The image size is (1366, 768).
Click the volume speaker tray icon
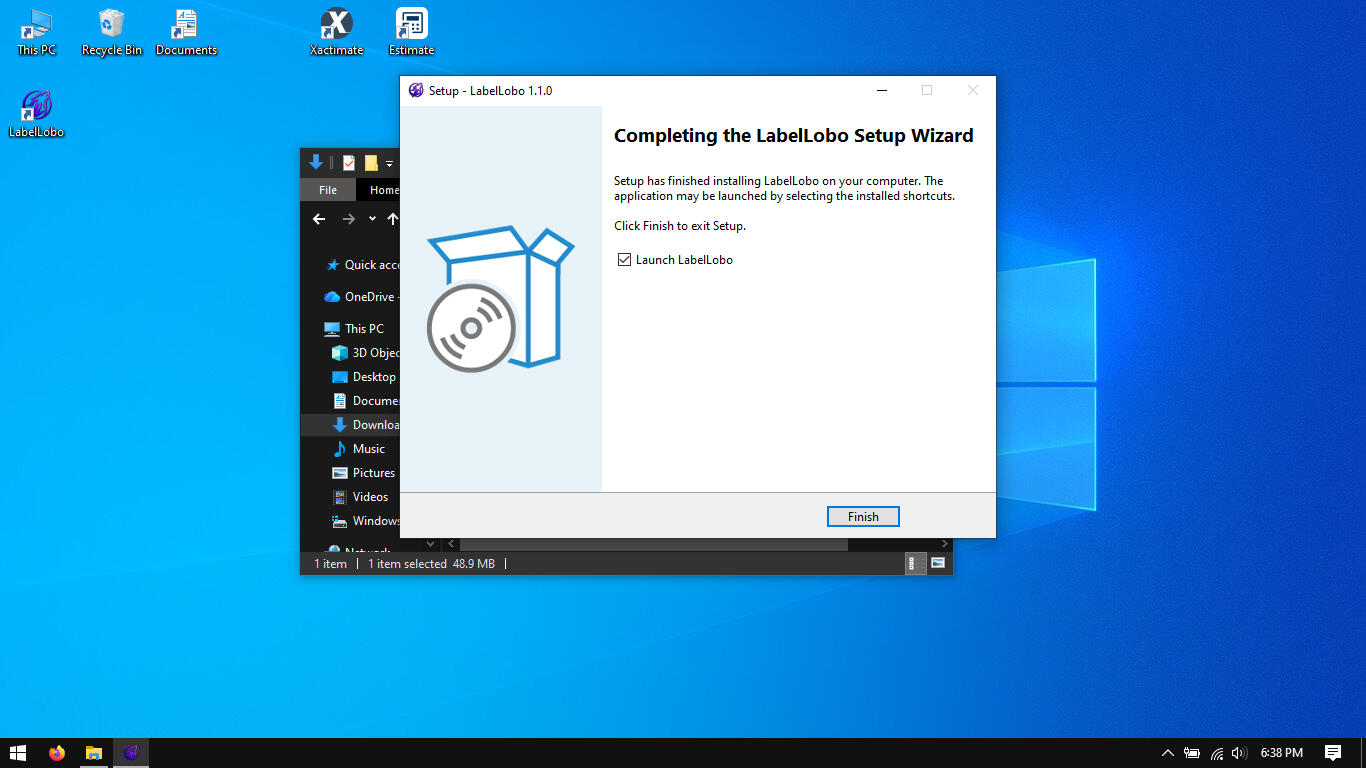pos(1239,753)
